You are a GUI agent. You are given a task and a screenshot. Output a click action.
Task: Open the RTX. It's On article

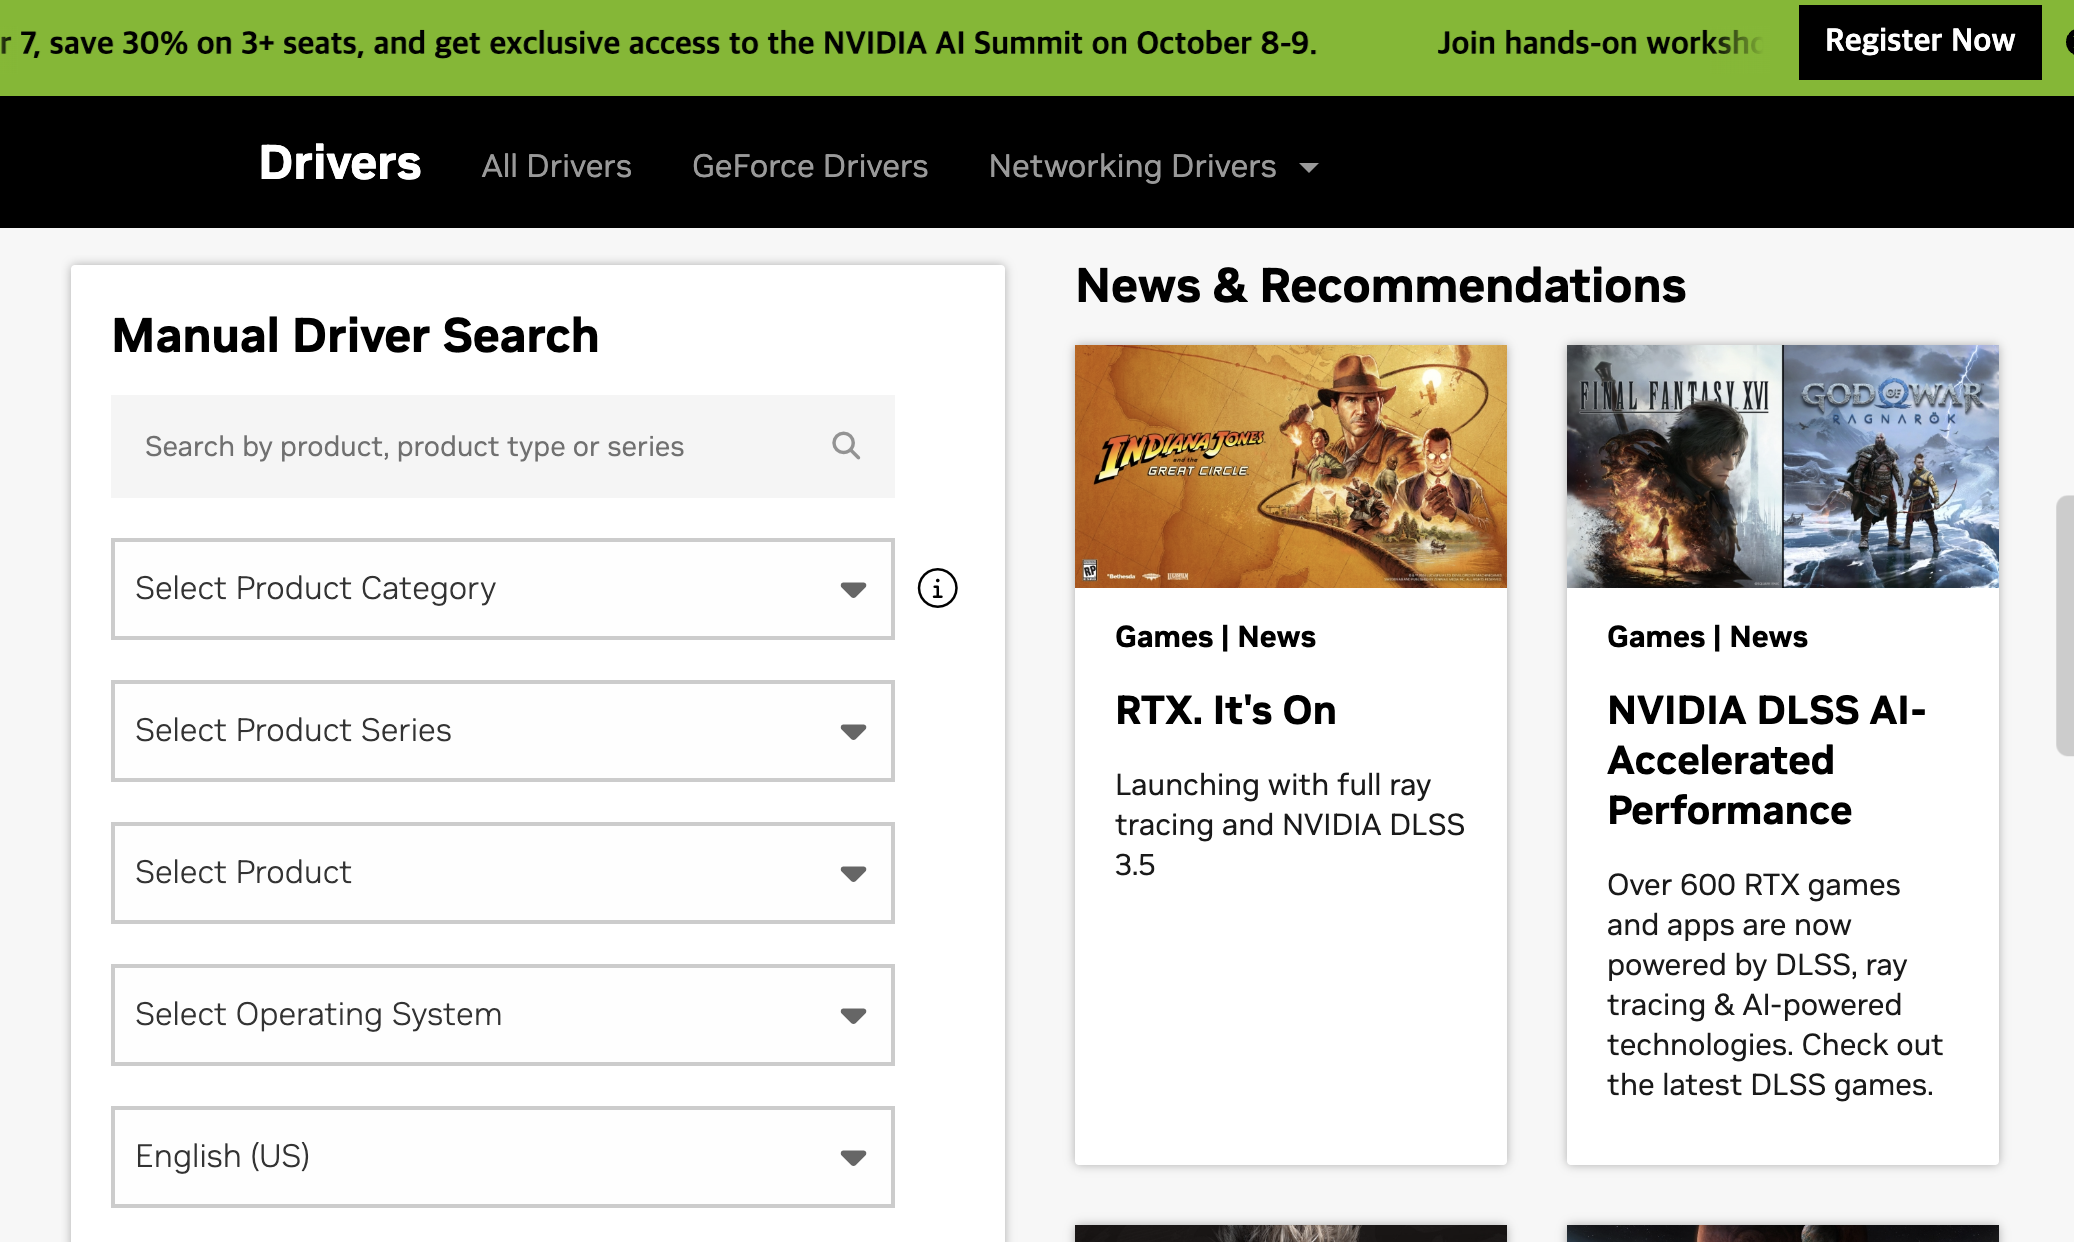click(x=1225, y=711)
